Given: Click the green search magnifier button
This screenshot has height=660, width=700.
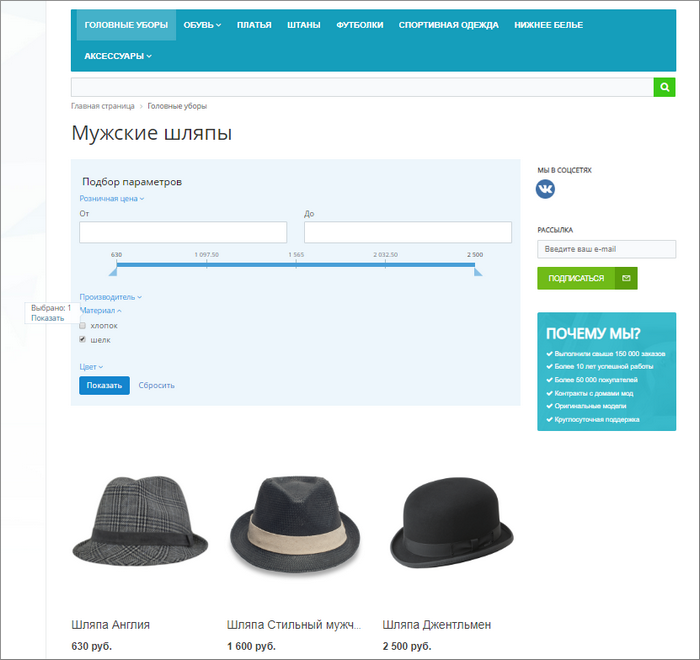Looking at the screenshot, I should [664, 87].
